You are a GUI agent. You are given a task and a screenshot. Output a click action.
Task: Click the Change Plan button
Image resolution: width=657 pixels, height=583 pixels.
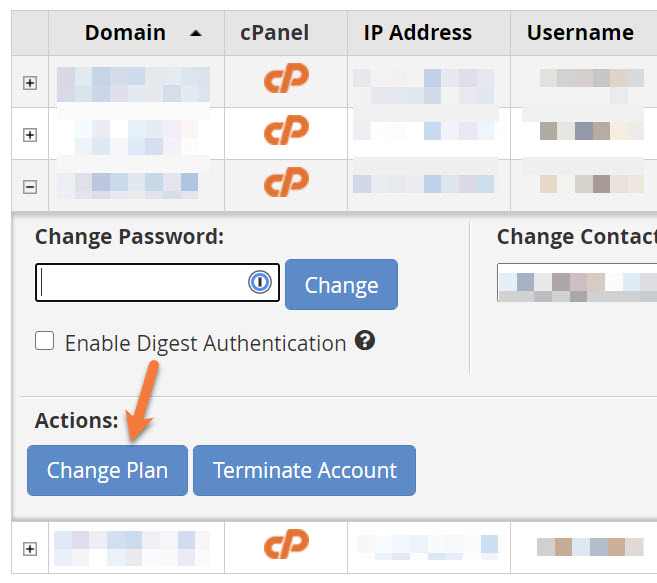pos(107,470)
